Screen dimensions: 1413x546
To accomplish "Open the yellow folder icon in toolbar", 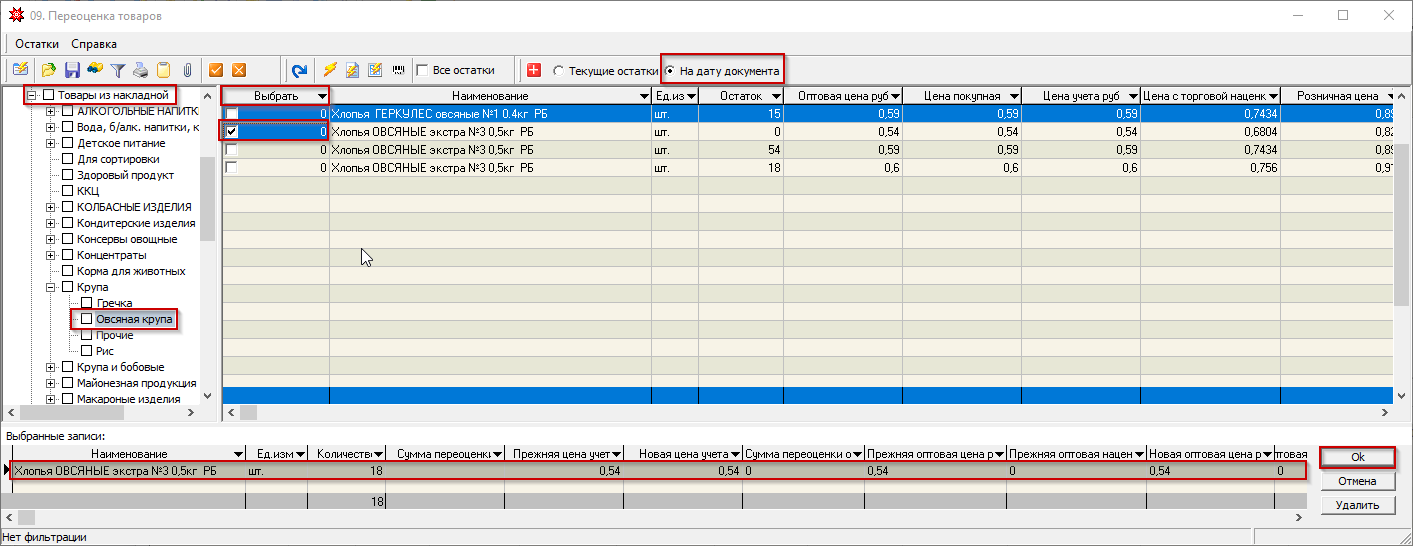I will (x=48, y=70).
